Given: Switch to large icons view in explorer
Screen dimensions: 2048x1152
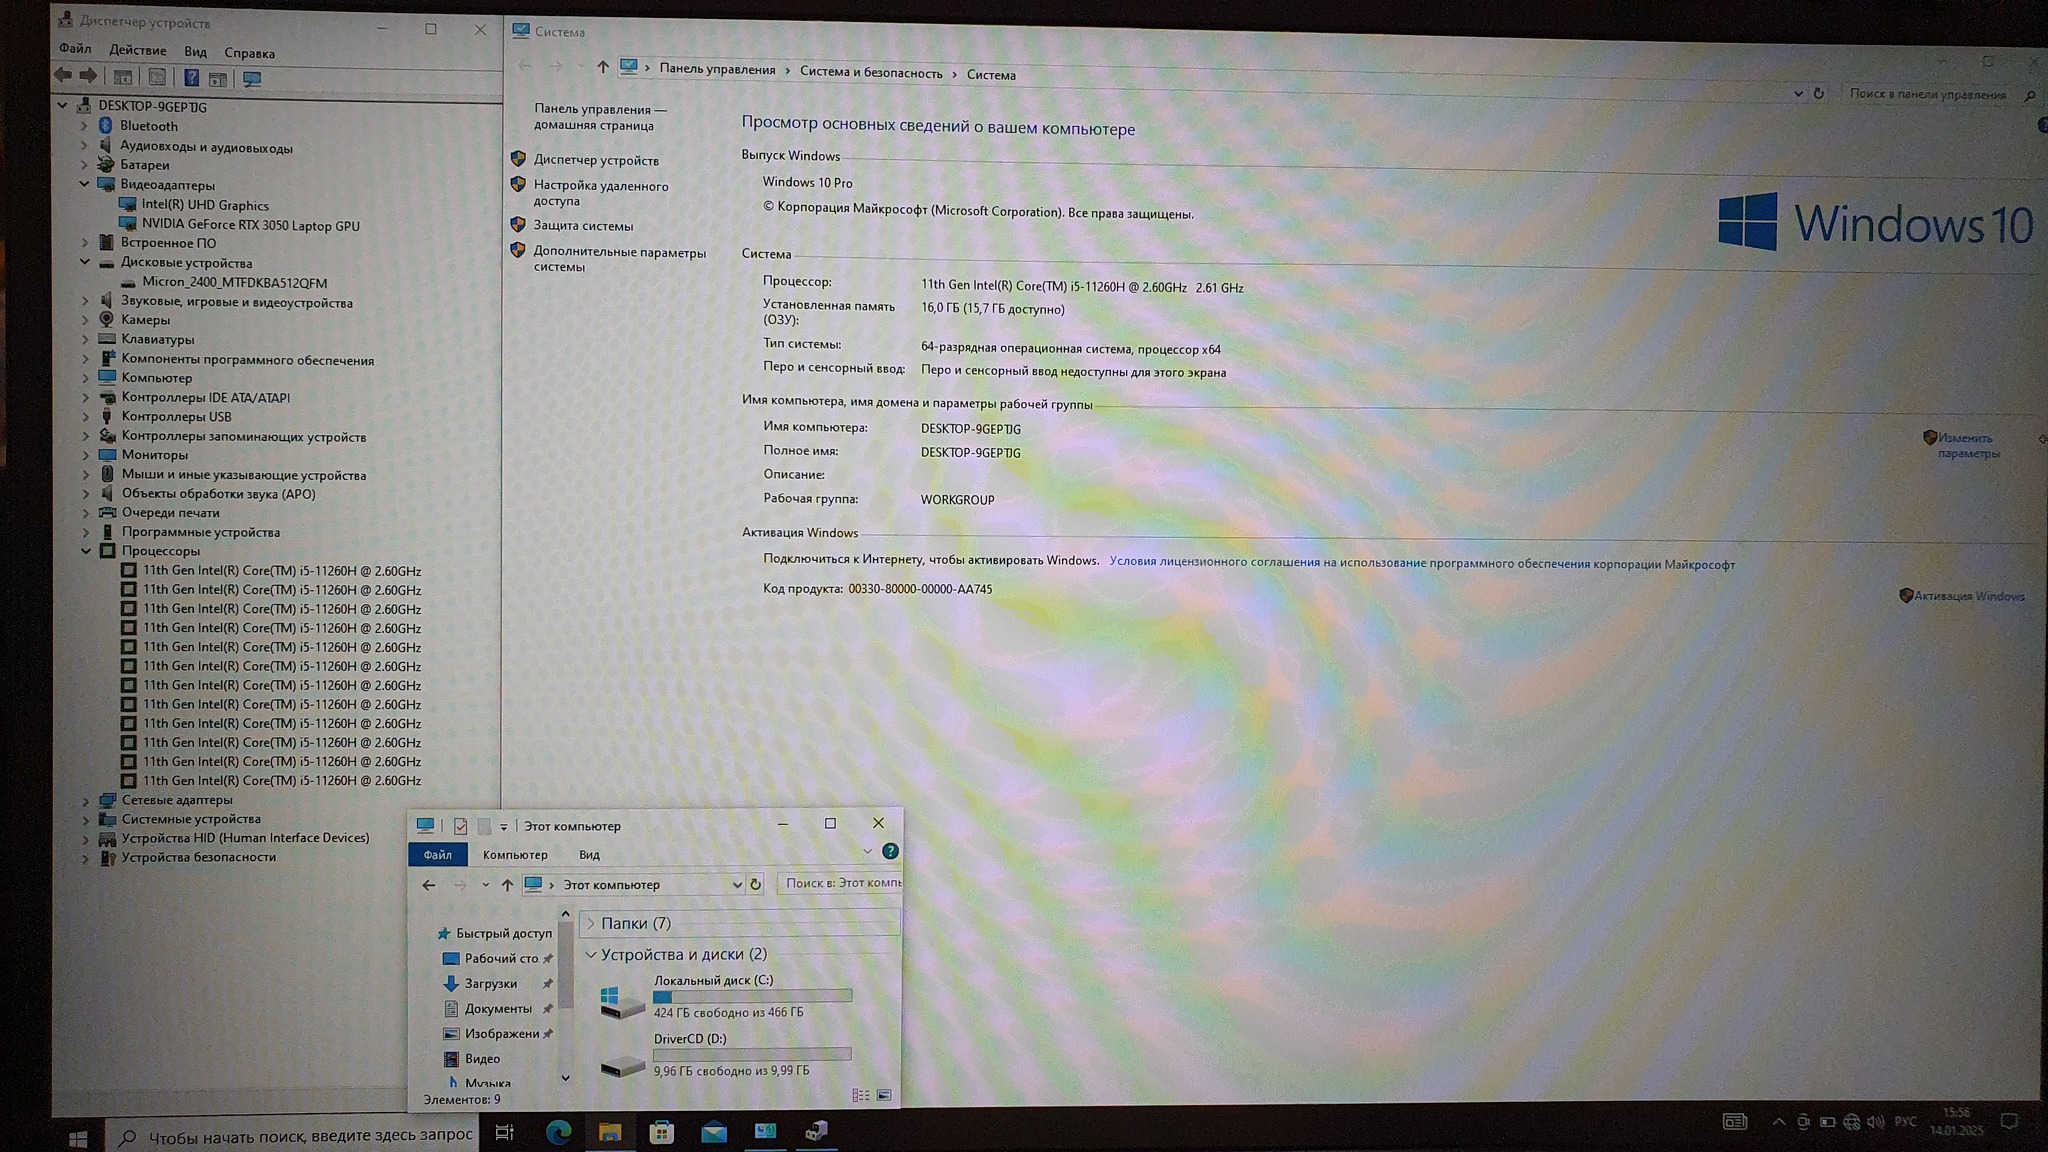Looking at the screenshot, I should [884, 1095].
